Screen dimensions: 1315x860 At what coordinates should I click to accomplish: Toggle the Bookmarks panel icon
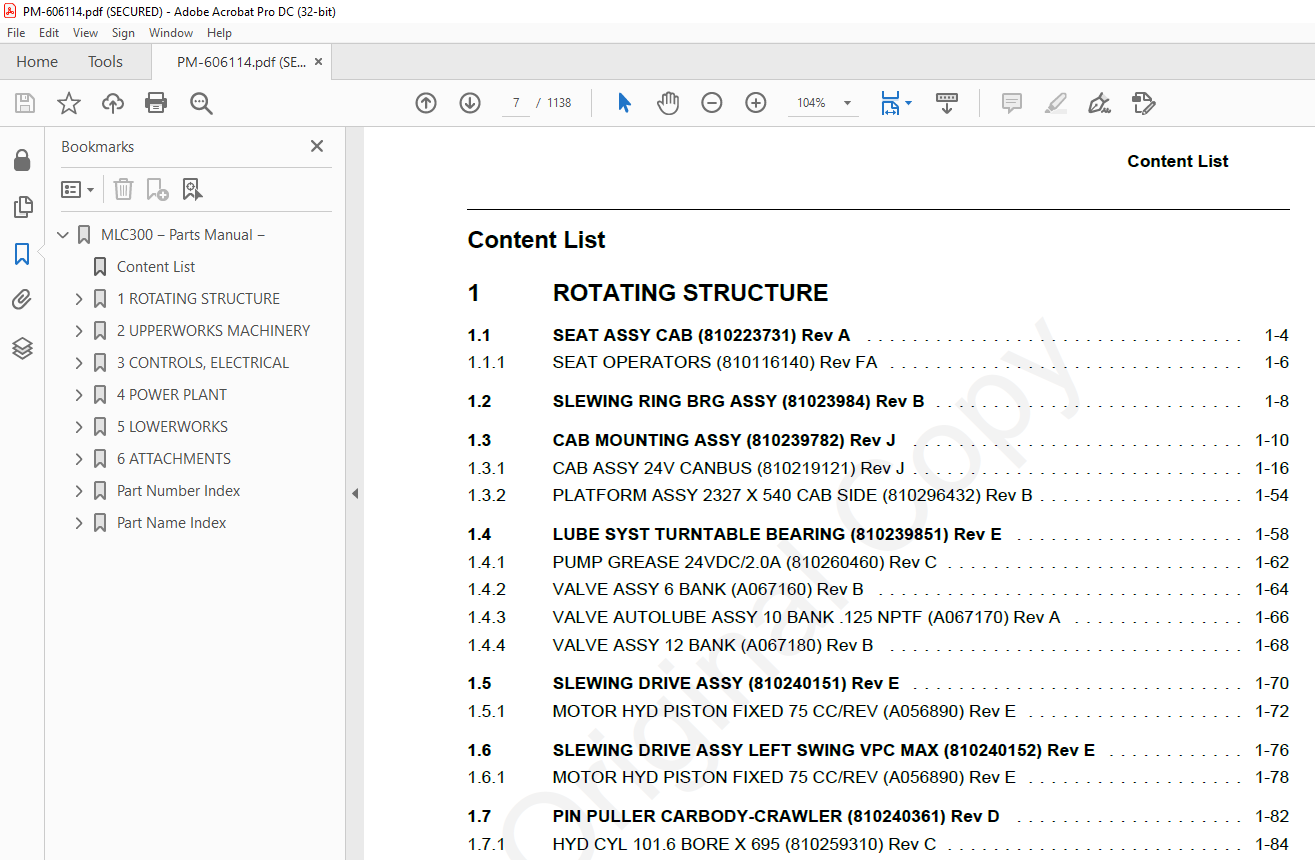[22, 254]
